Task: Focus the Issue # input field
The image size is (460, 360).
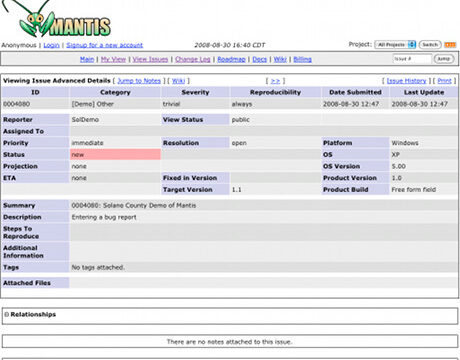Action: click(x=412, y=59)
